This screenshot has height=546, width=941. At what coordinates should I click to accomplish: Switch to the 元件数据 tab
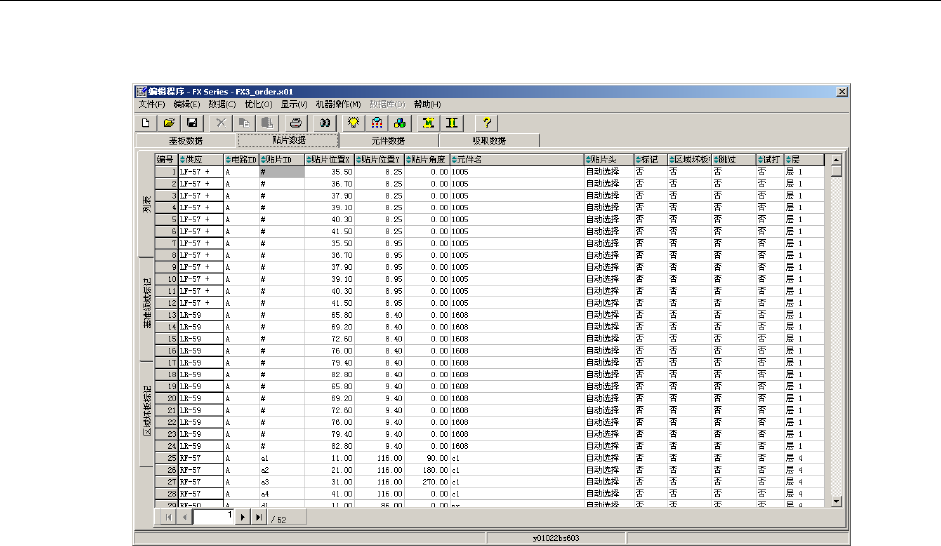coord(388,141)
